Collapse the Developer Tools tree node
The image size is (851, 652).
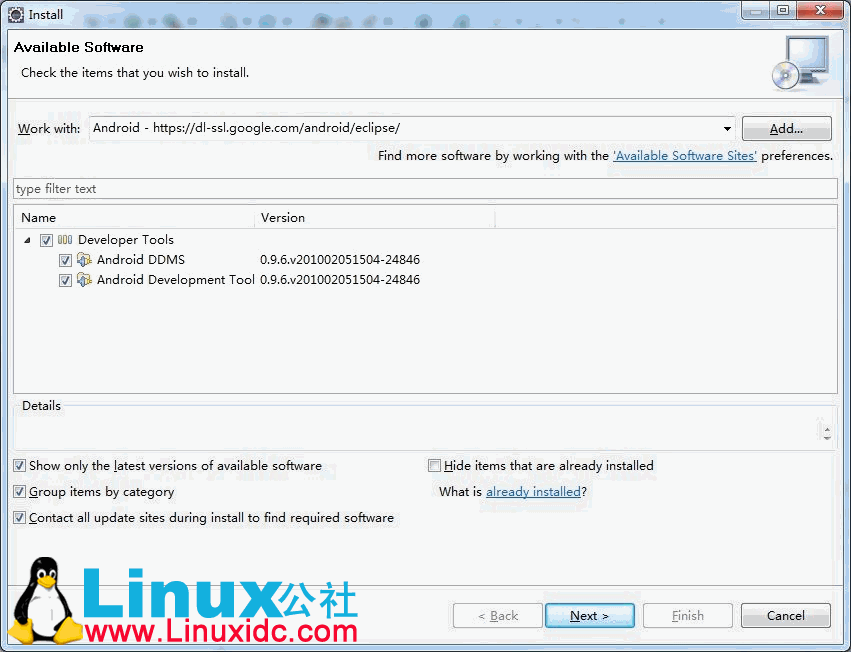click(x=26, y=240)
